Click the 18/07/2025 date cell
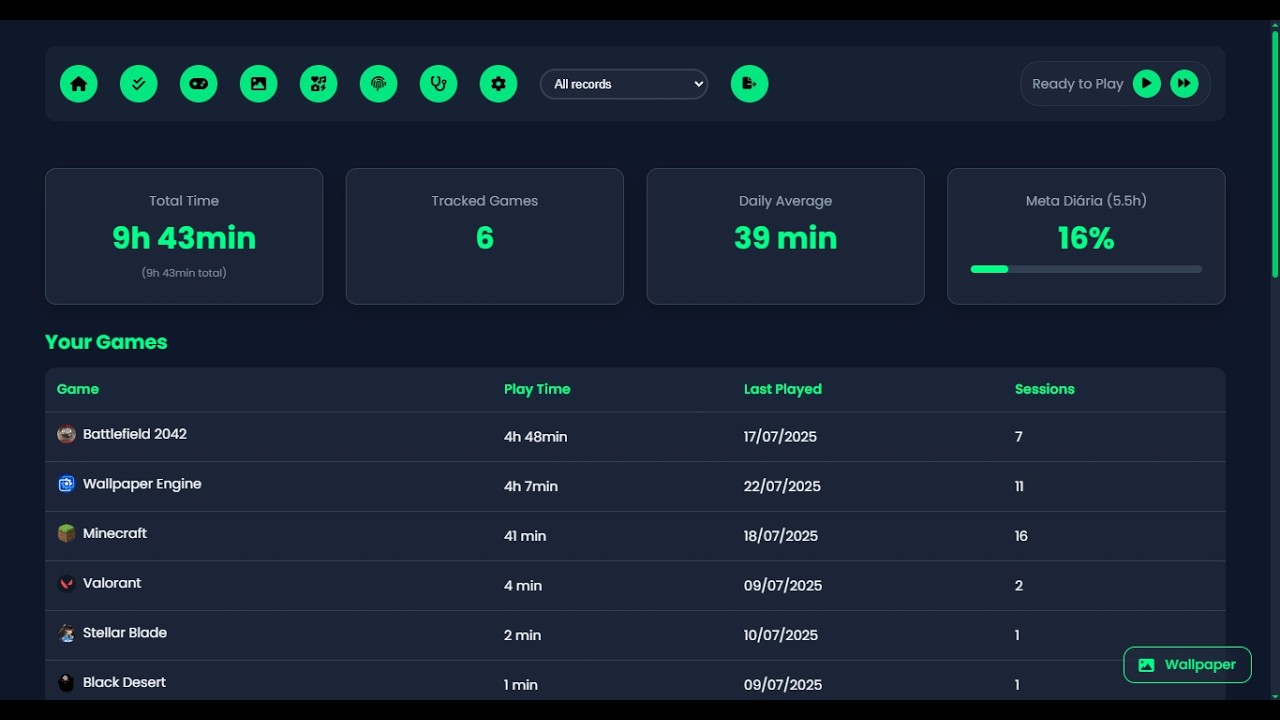The width and height of the screenshot is (1280, 720). [781, 536]
